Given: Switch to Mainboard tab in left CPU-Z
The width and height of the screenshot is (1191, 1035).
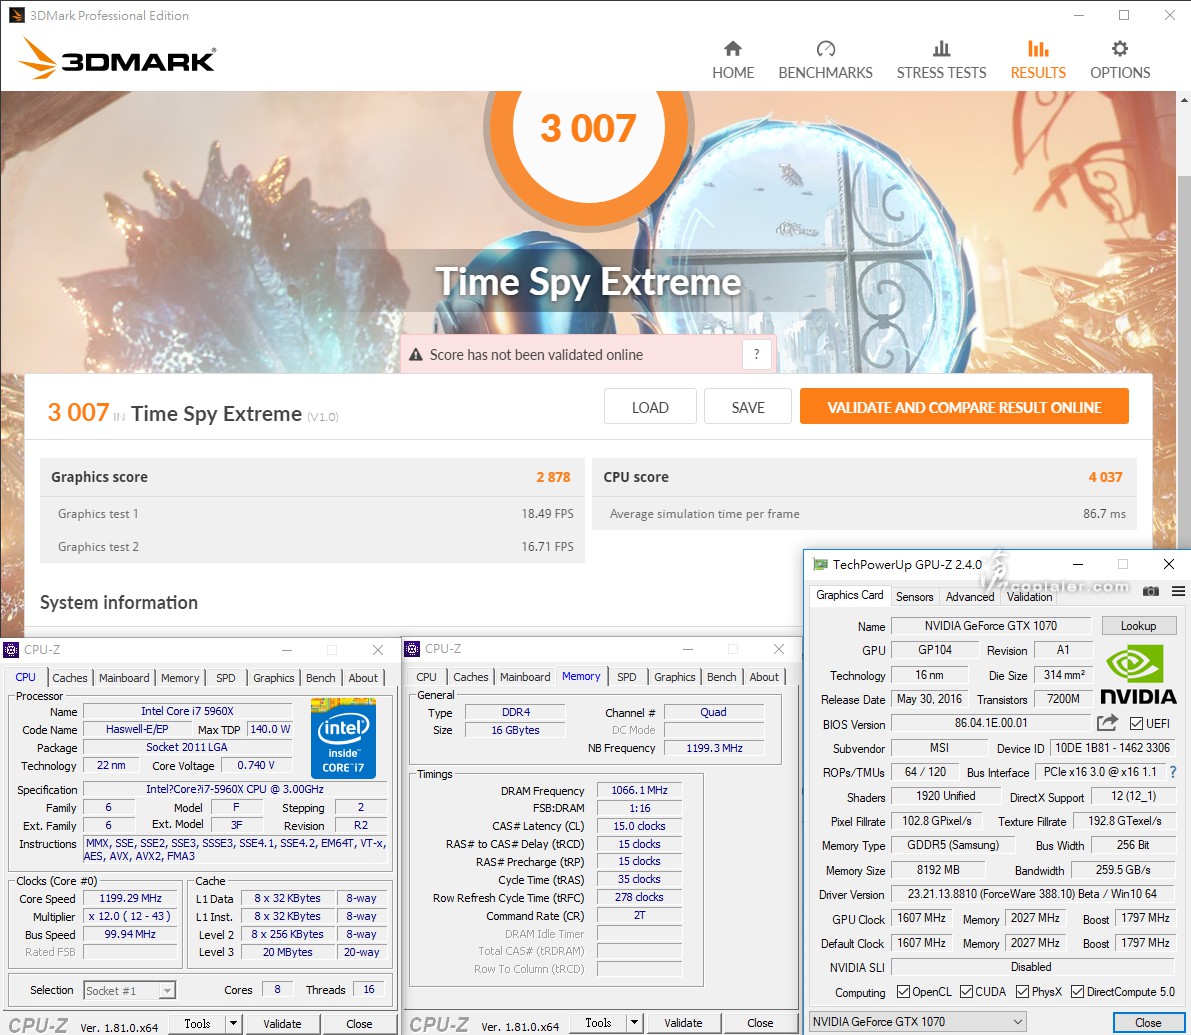Looking at the screenshot, I should (x=124, y=677).
